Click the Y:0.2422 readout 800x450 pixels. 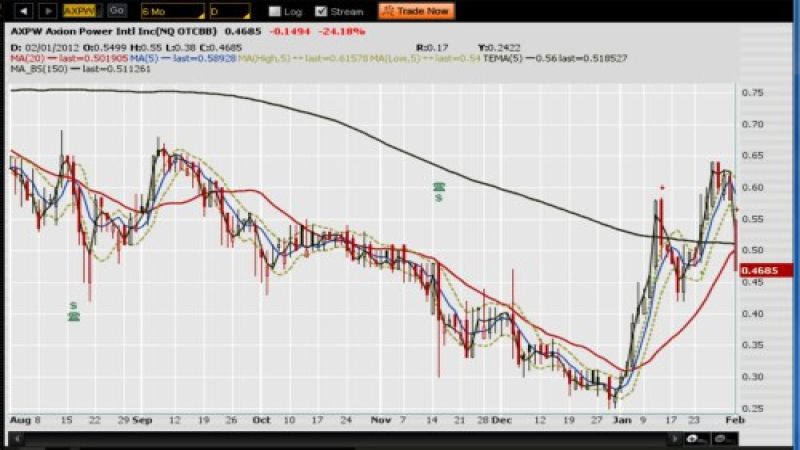[x=499, y=47]
